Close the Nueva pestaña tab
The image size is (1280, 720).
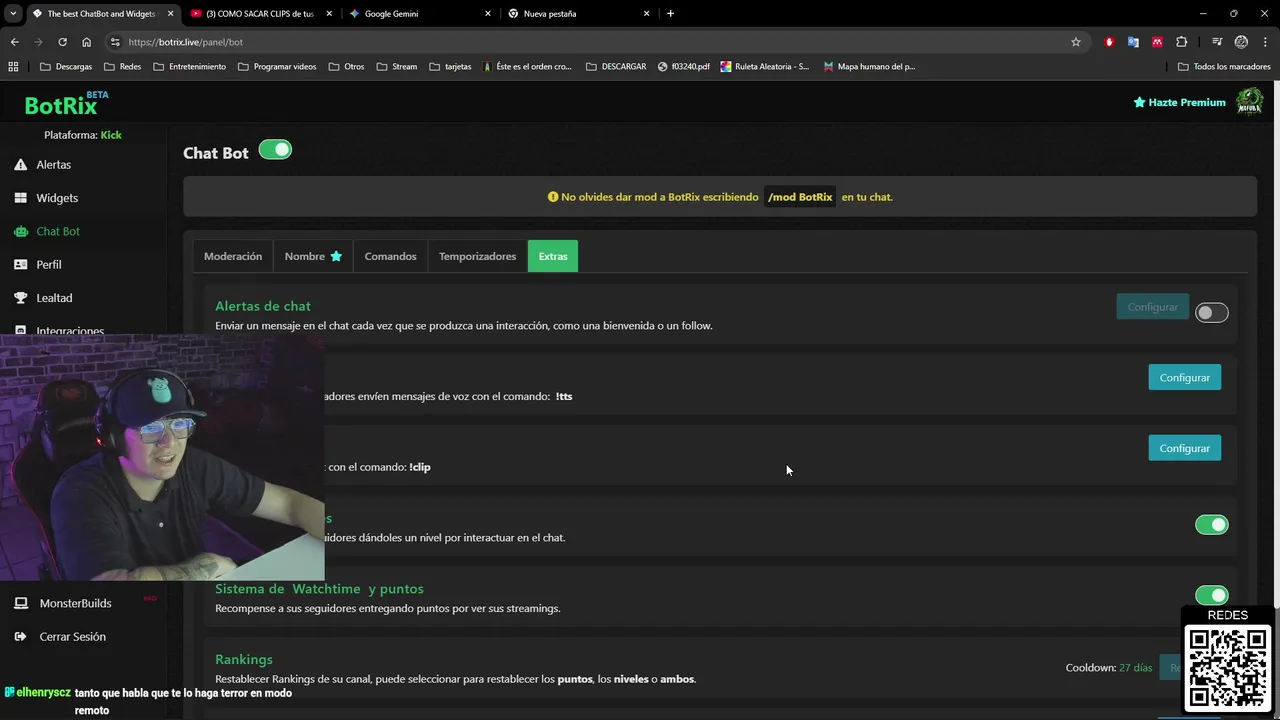647,14
